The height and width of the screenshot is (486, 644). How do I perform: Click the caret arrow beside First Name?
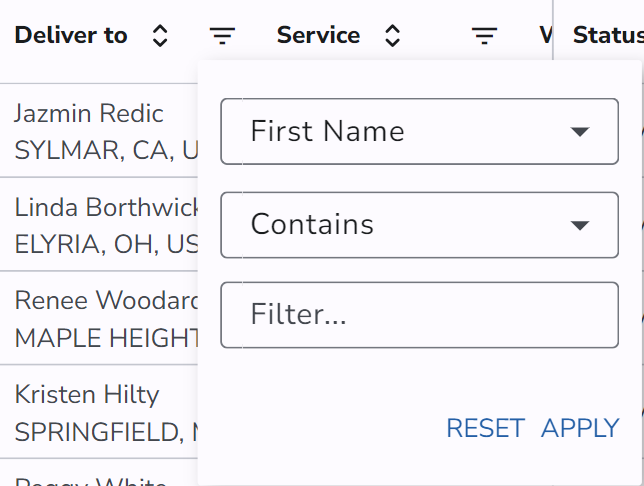click(580, 132)
